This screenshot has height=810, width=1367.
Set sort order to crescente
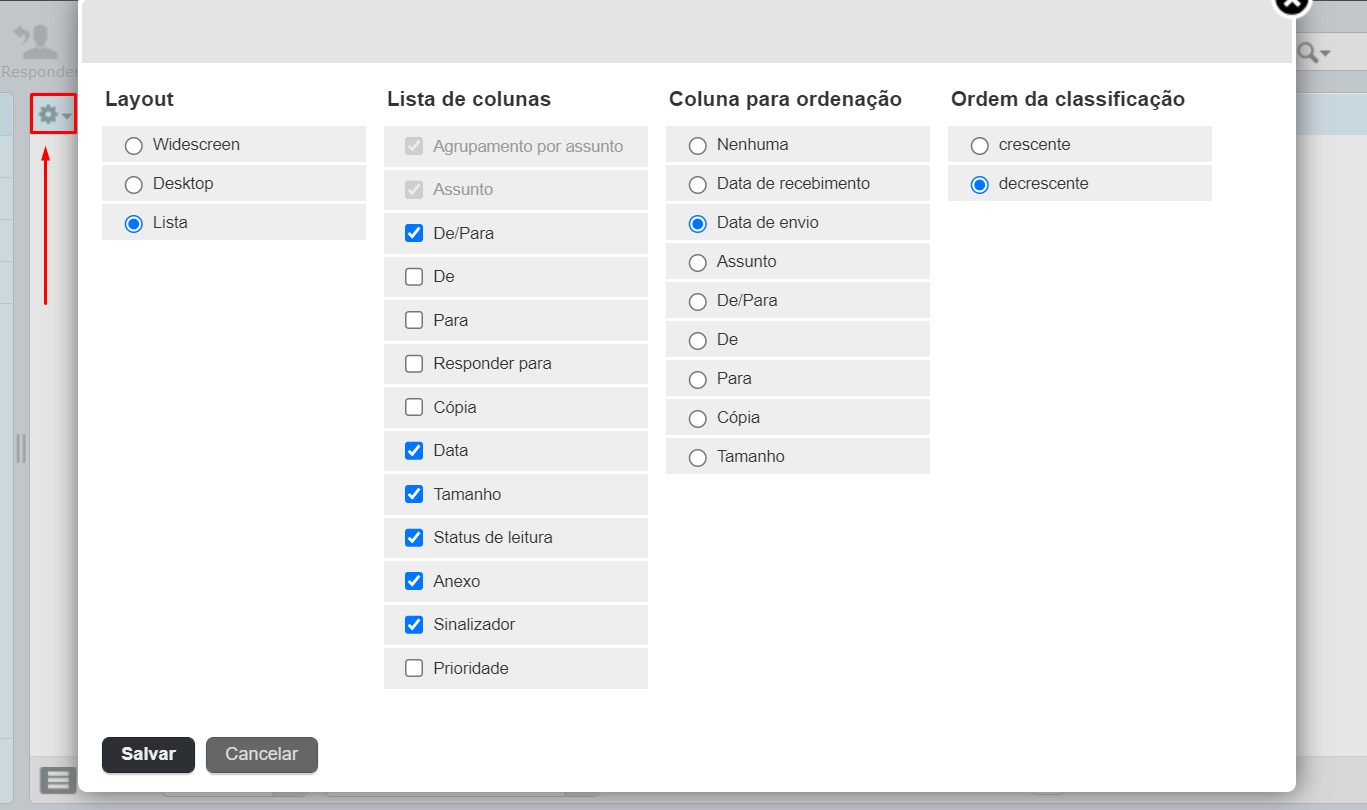[980, 145]
